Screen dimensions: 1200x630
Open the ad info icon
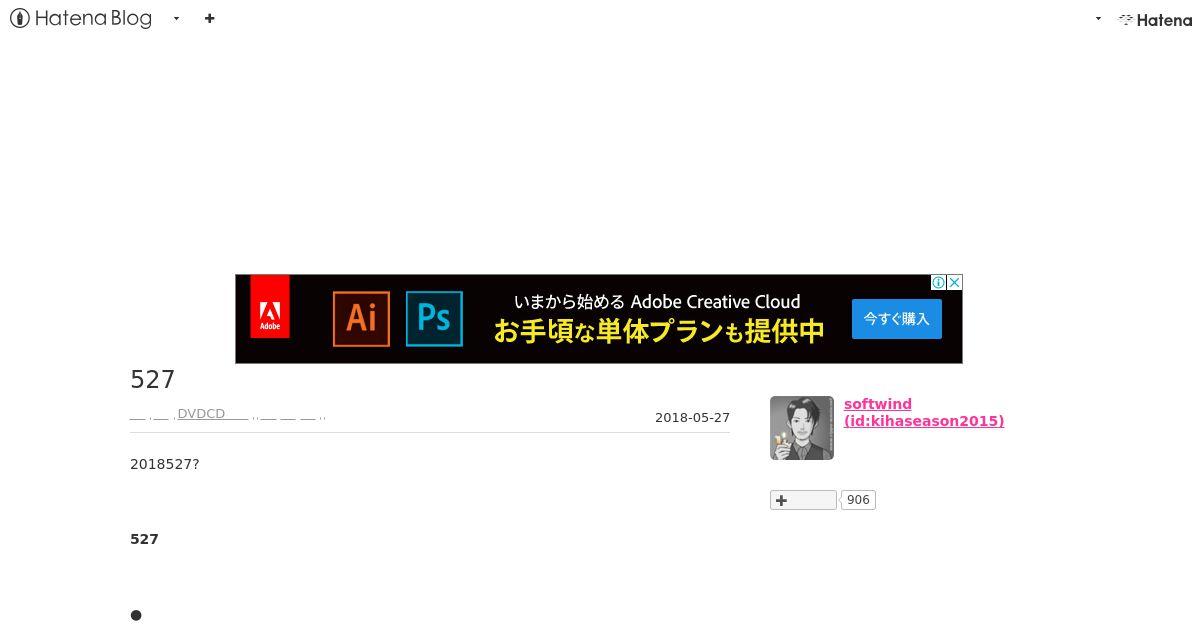click(938, 283)
